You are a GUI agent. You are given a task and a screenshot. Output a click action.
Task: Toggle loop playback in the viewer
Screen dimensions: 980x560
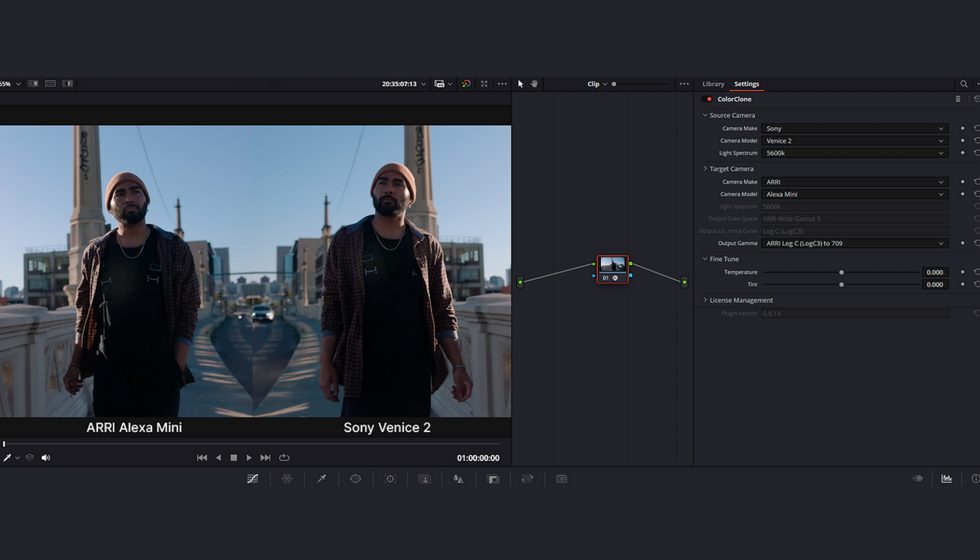284,458
